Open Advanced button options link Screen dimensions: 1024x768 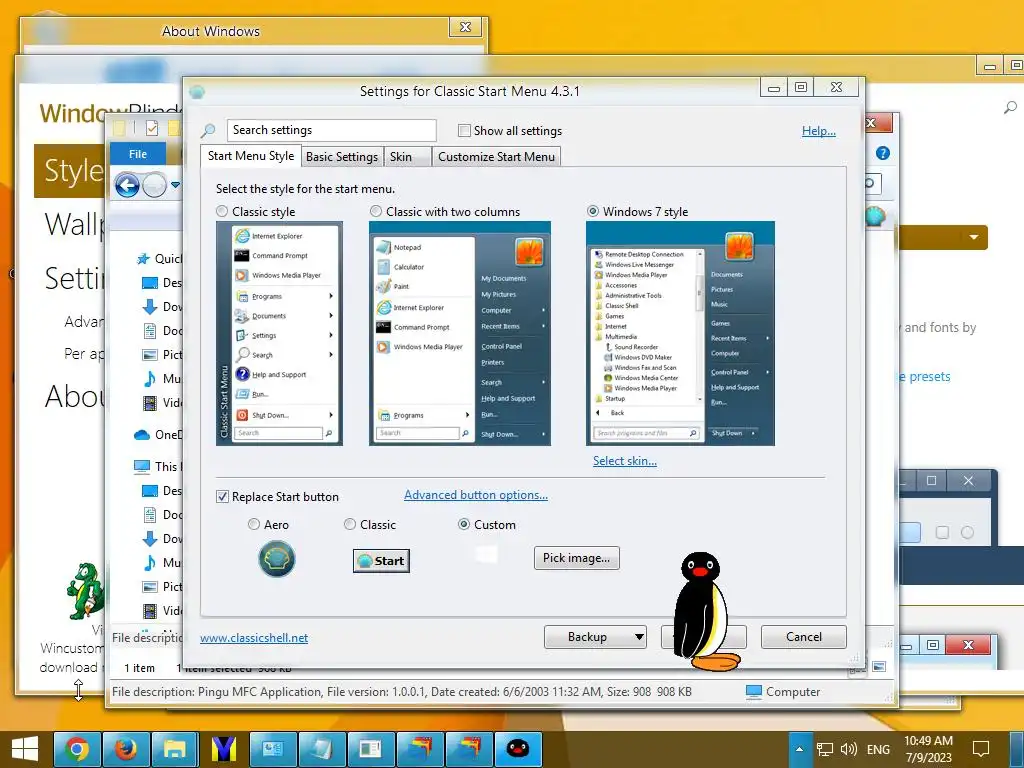tap(475, 495)
